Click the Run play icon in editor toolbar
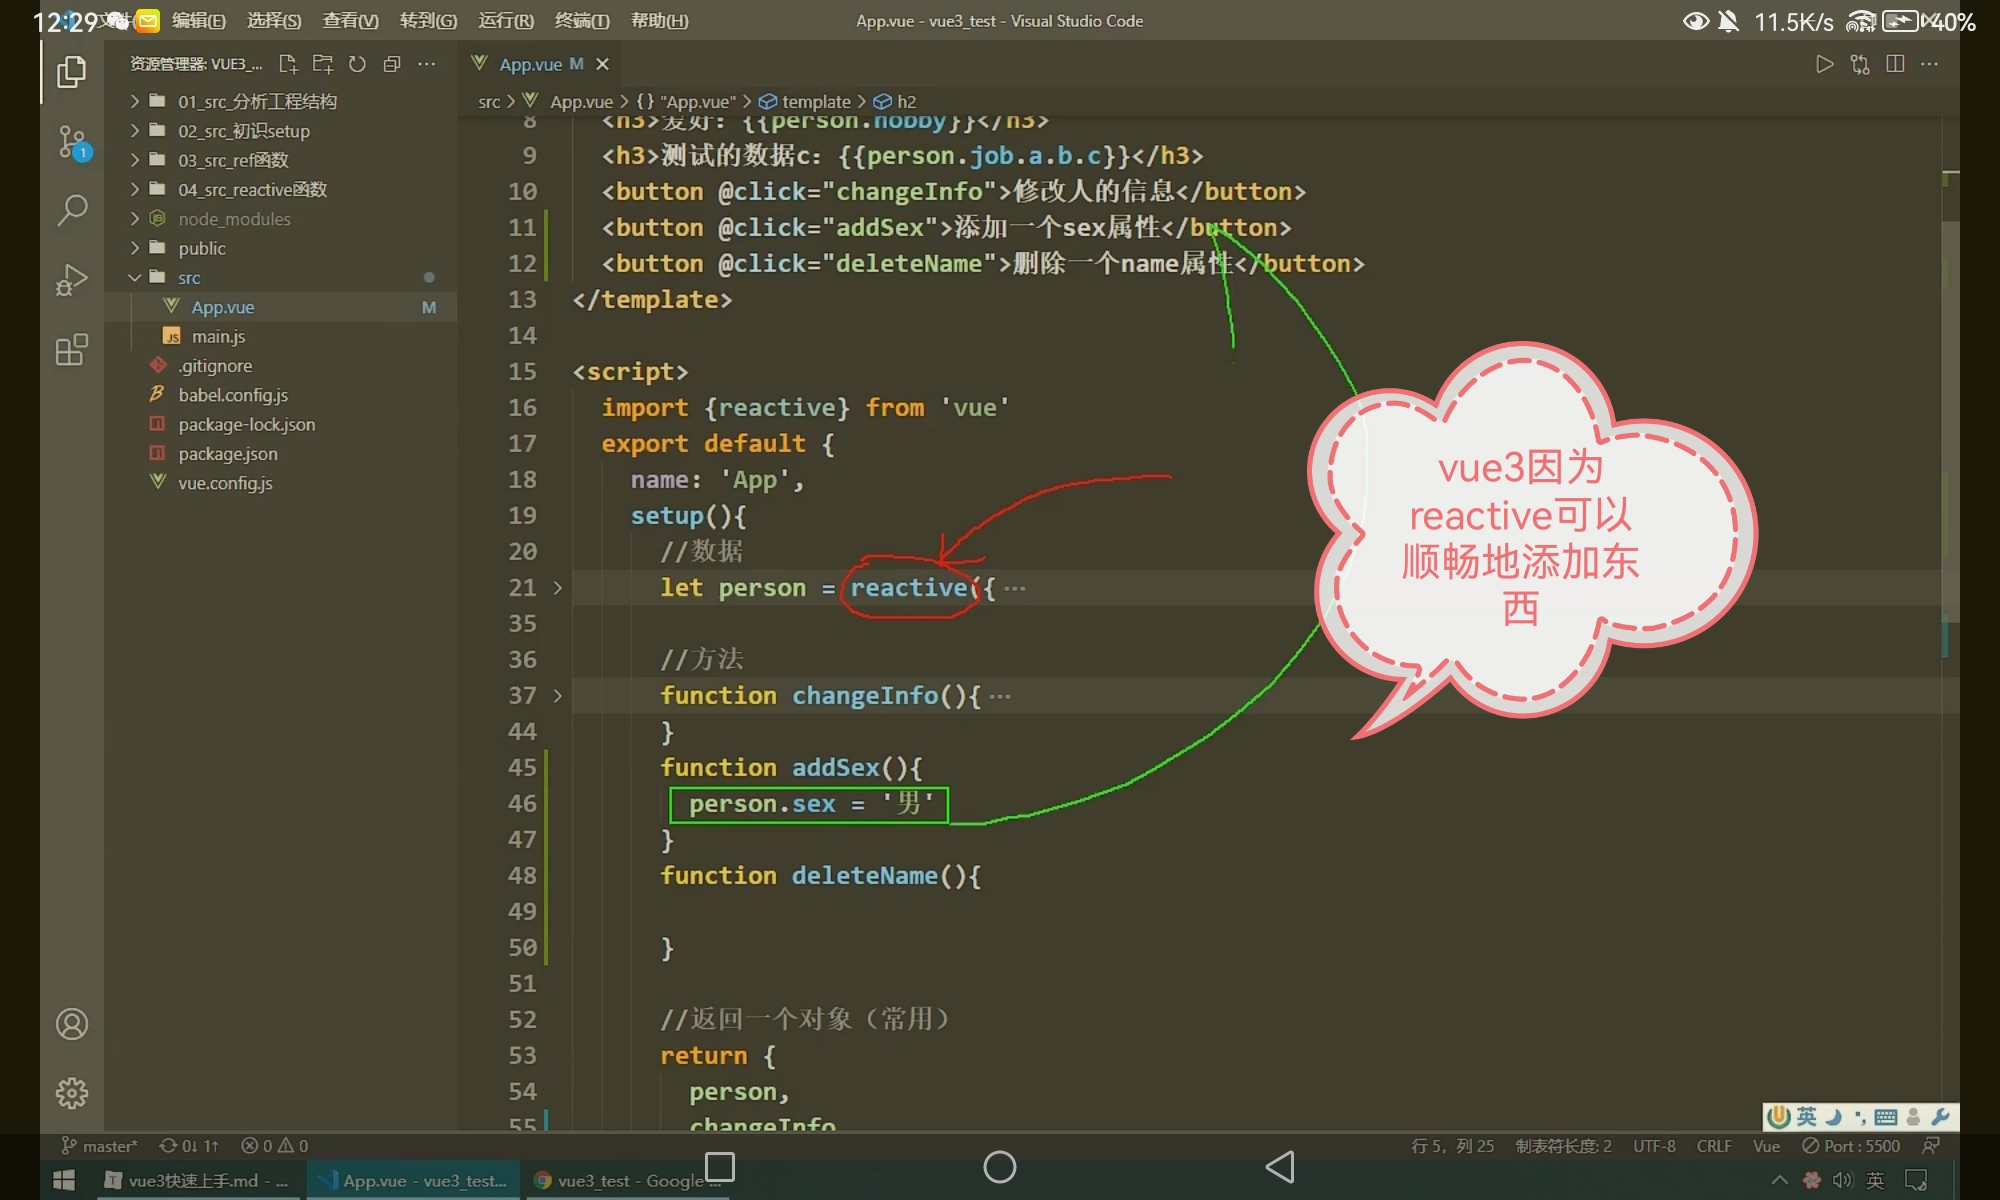 1824,64
